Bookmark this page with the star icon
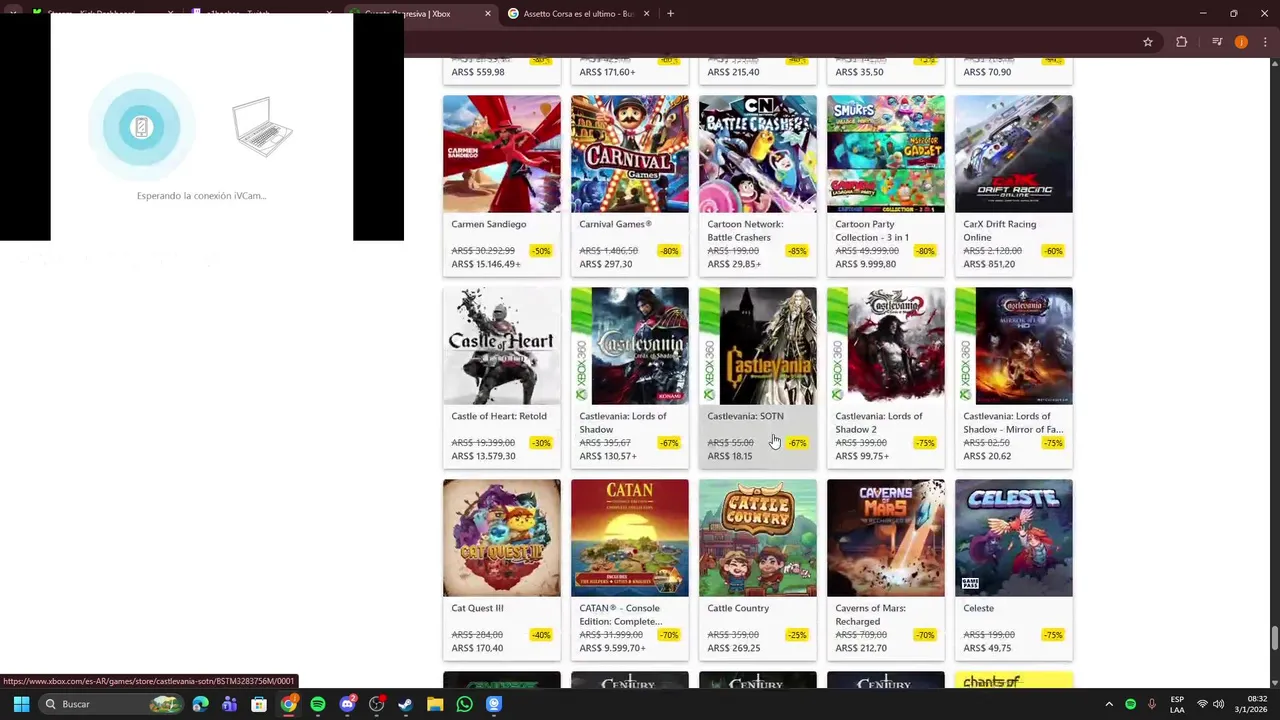Viewport: 1280px width, 720px height. pos(1148,42)
